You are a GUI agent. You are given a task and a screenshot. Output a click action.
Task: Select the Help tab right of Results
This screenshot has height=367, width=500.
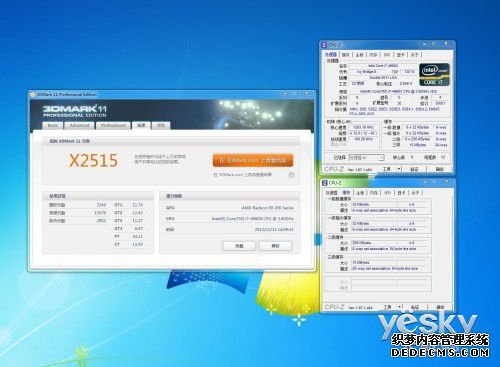point(161,125)
